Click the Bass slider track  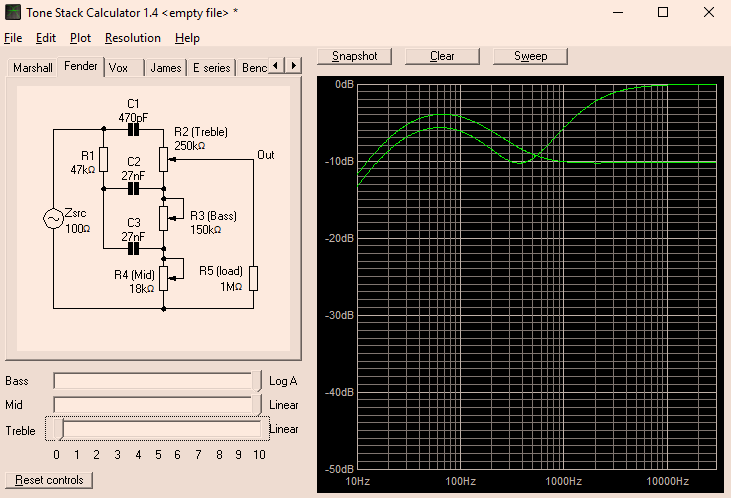(x=158, y=381)
